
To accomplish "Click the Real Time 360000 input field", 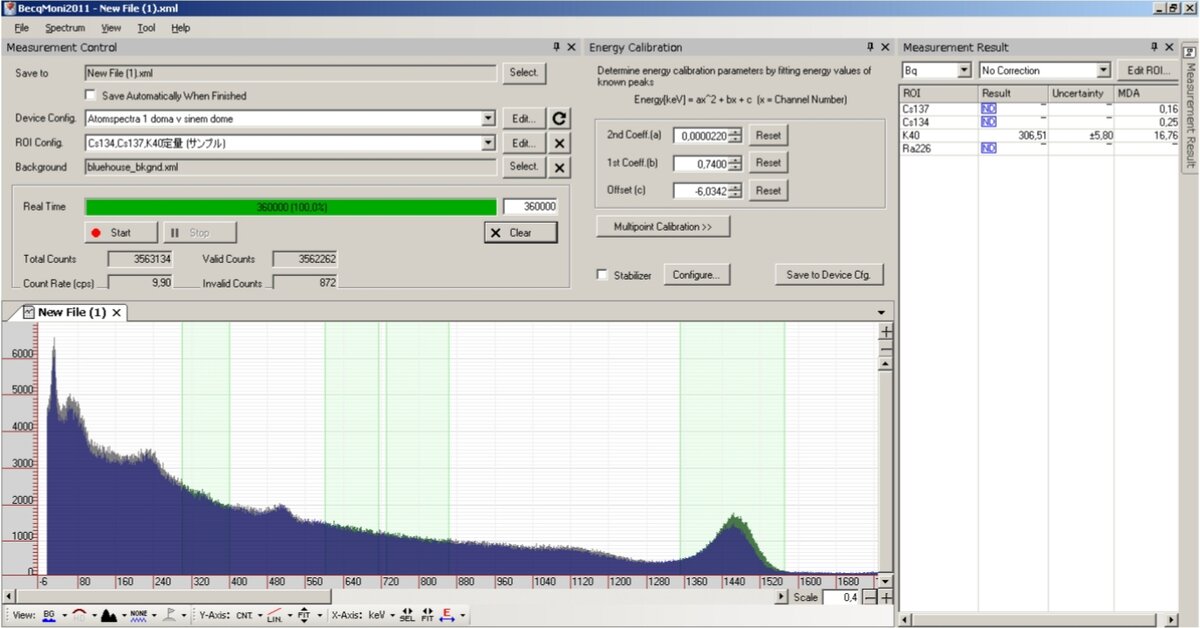I will (530, 207).
